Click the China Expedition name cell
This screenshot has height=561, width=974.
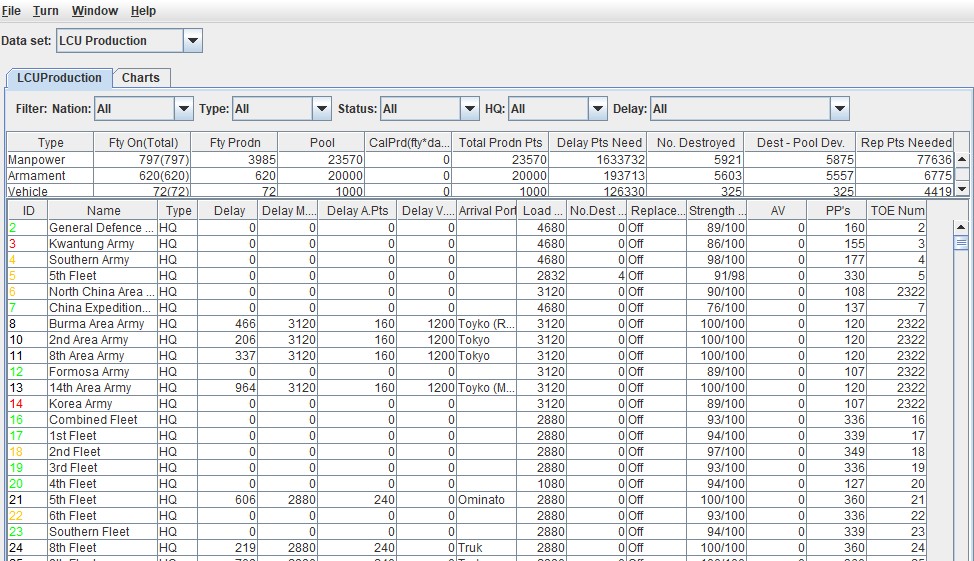(102, 308)
